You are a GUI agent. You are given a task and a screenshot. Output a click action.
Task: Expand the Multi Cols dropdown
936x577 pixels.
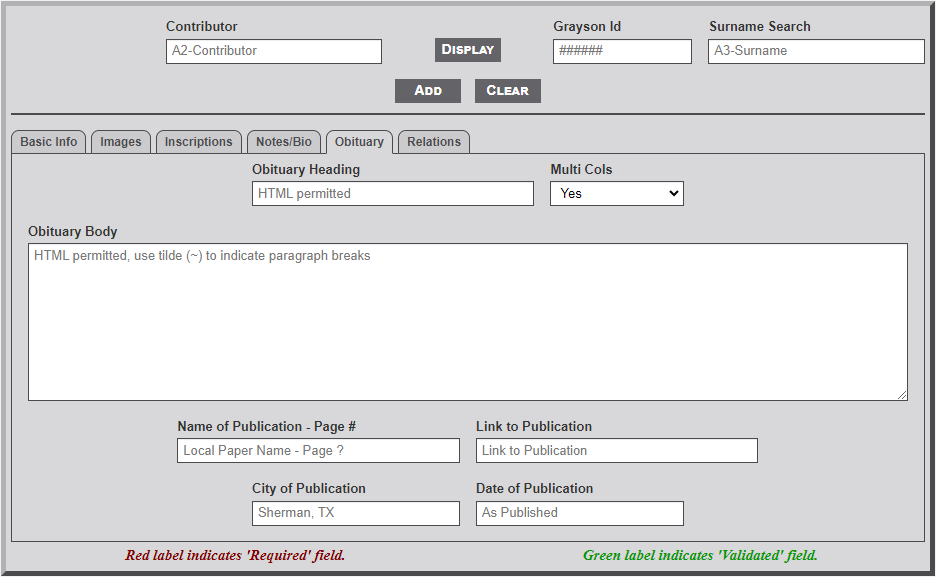(616, 194)
